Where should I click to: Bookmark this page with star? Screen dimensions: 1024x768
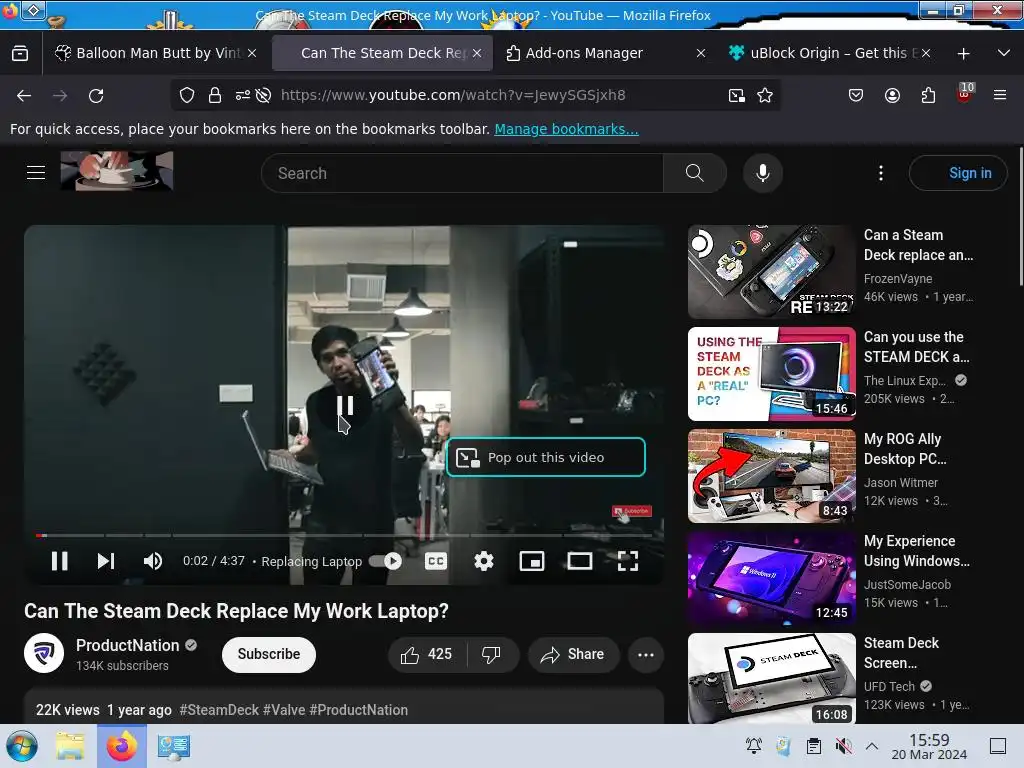click(x=765, y=95)
